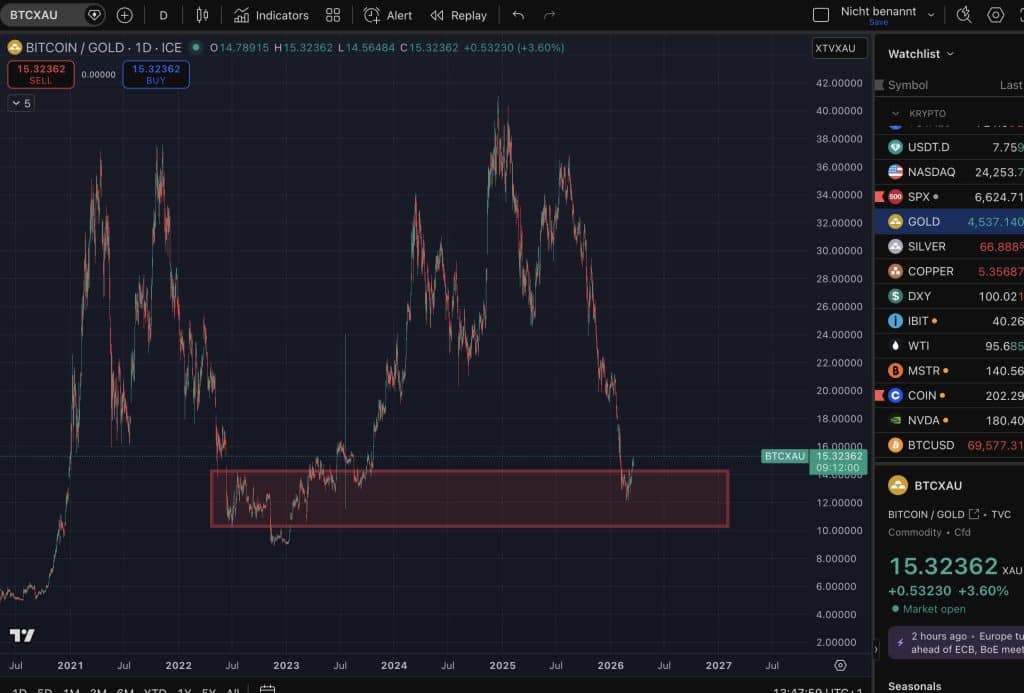Screen dimensions: 1024x693
Task: Click the BTCUSD last price 69,577.31
Action: (995, 445)
